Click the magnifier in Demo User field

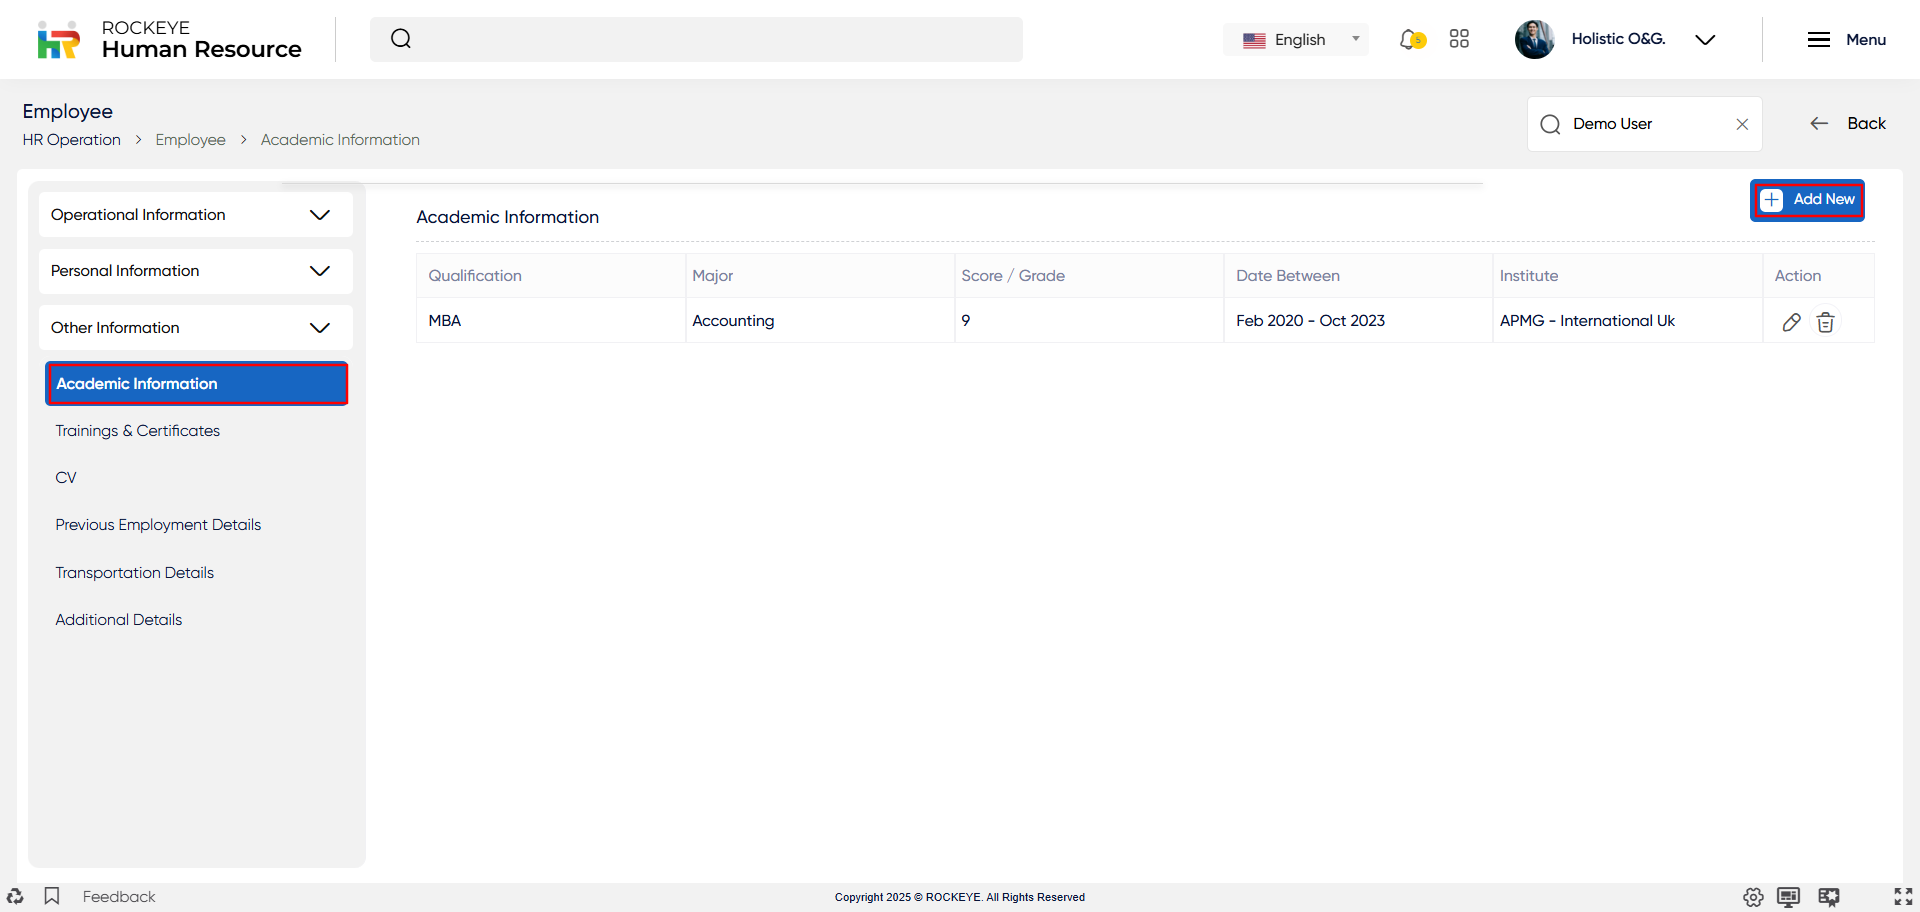[1550, 124]
